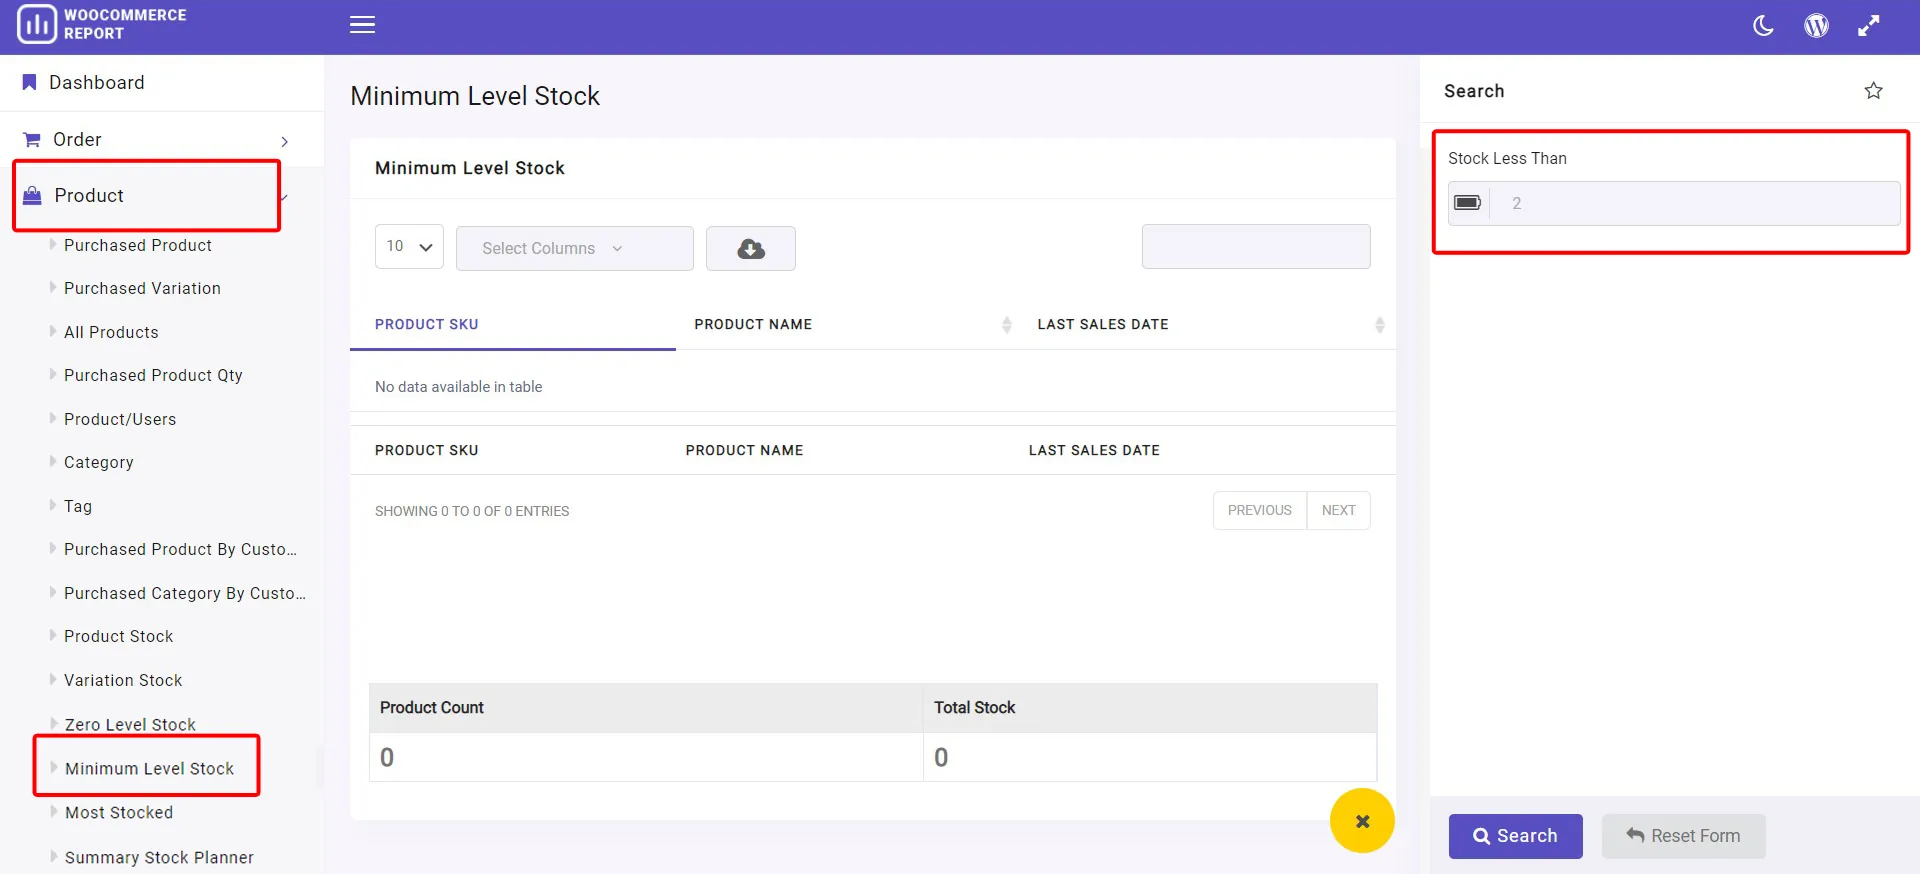1920x874 pixels.
Task: Click the Product SKU column header
Action: coord(427,324)
